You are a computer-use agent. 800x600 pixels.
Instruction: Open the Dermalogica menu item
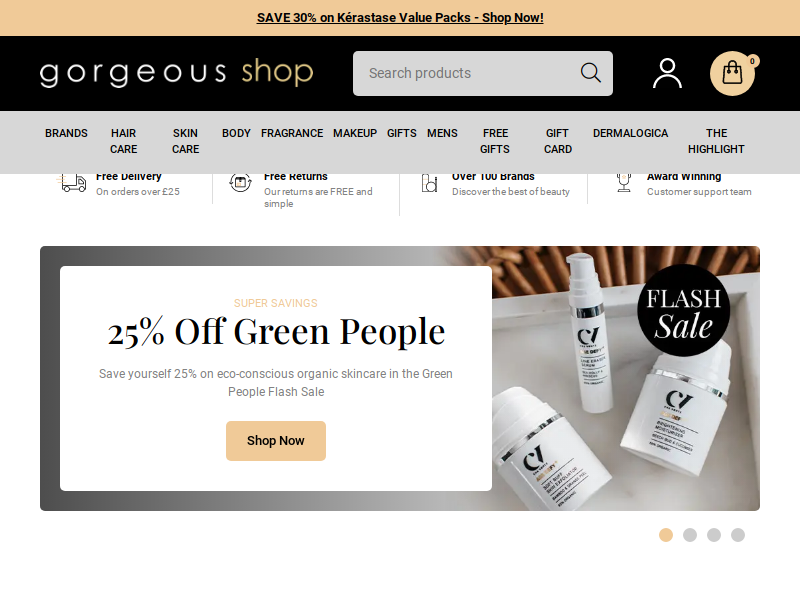(630, 133)
